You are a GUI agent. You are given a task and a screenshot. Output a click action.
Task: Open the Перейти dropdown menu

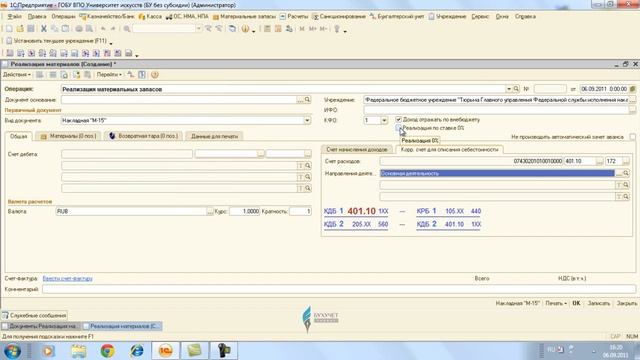(109, 75)
